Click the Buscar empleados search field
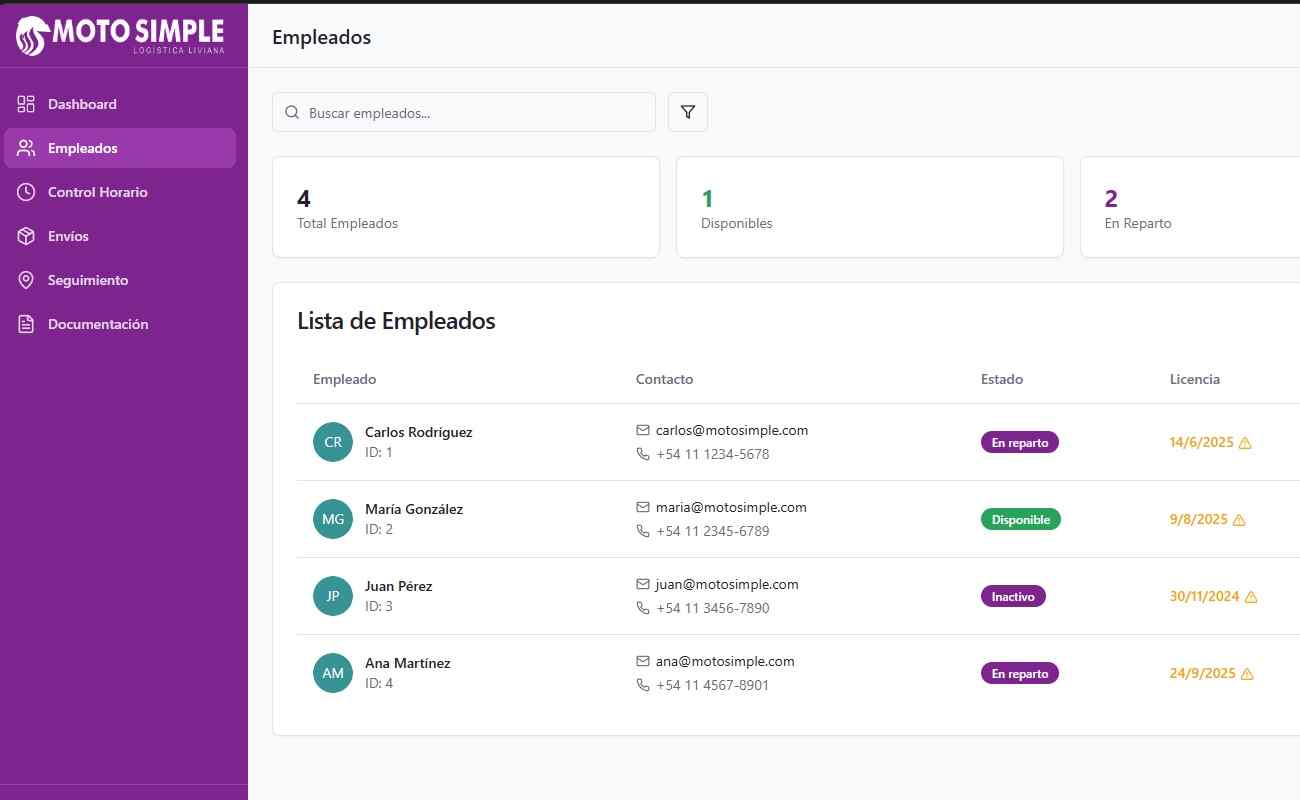Image resolution: width=1300 pixels, height=800 pixels. [464, 113]
